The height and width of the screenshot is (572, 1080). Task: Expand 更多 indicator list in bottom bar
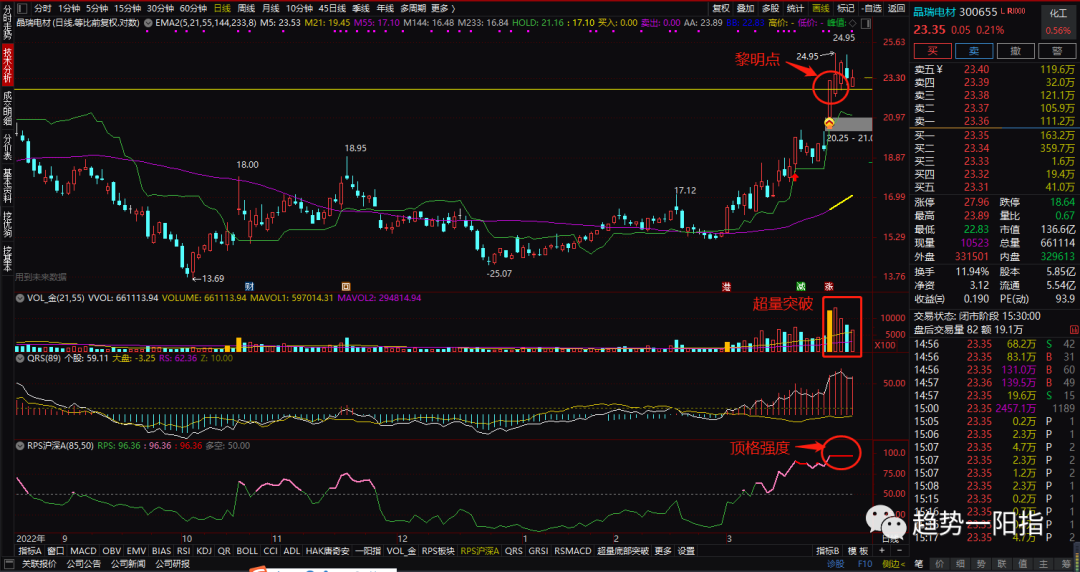(x=663, y=551)
